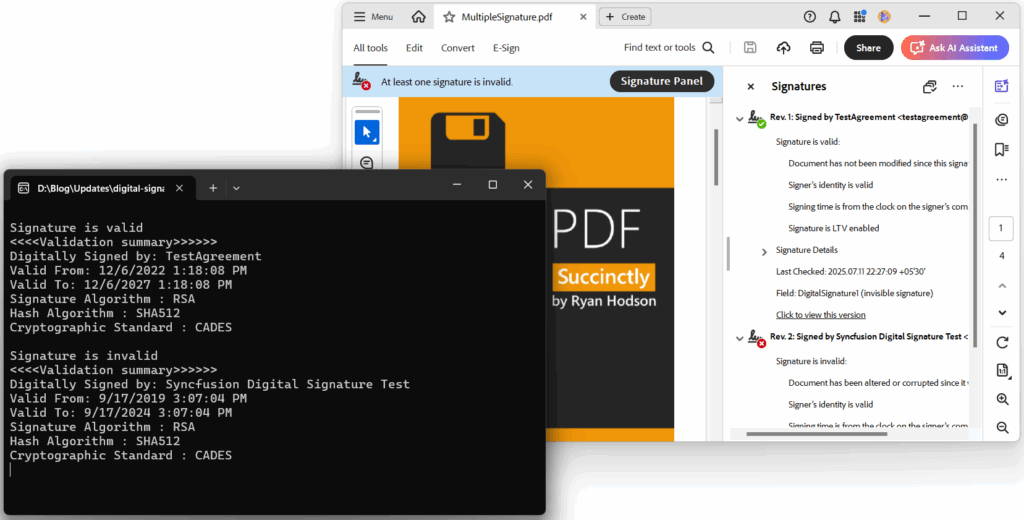Go to next page down chevron
The image size is (1024, 520).
[1002, 313]
